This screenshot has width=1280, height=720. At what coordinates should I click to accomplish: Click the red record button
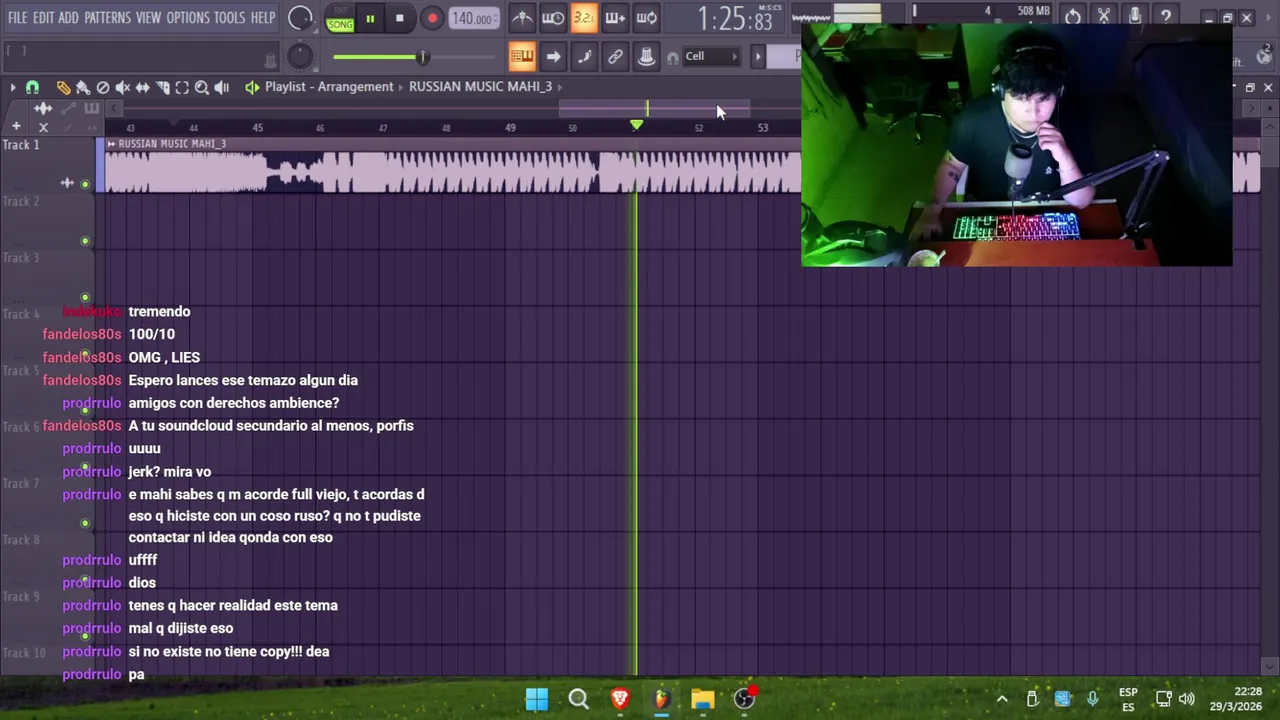[x=432, y=18]
